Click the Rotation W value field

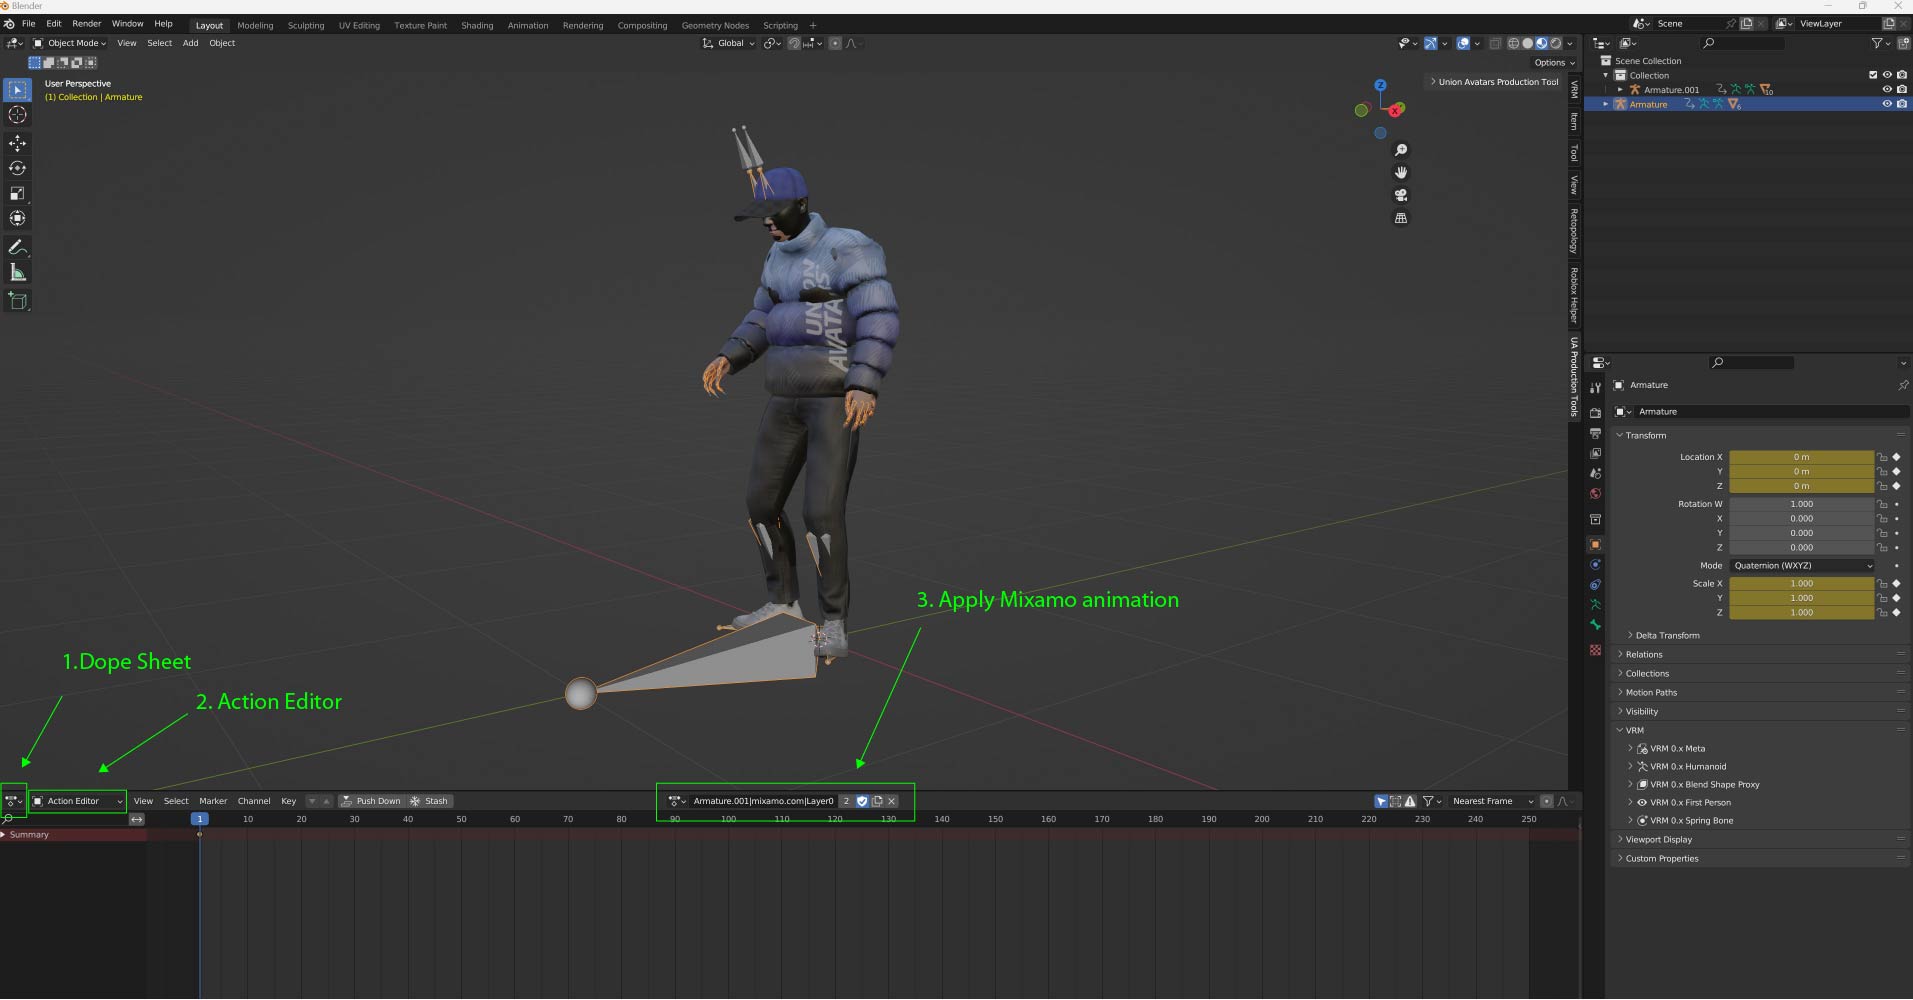click(1801, 504)
